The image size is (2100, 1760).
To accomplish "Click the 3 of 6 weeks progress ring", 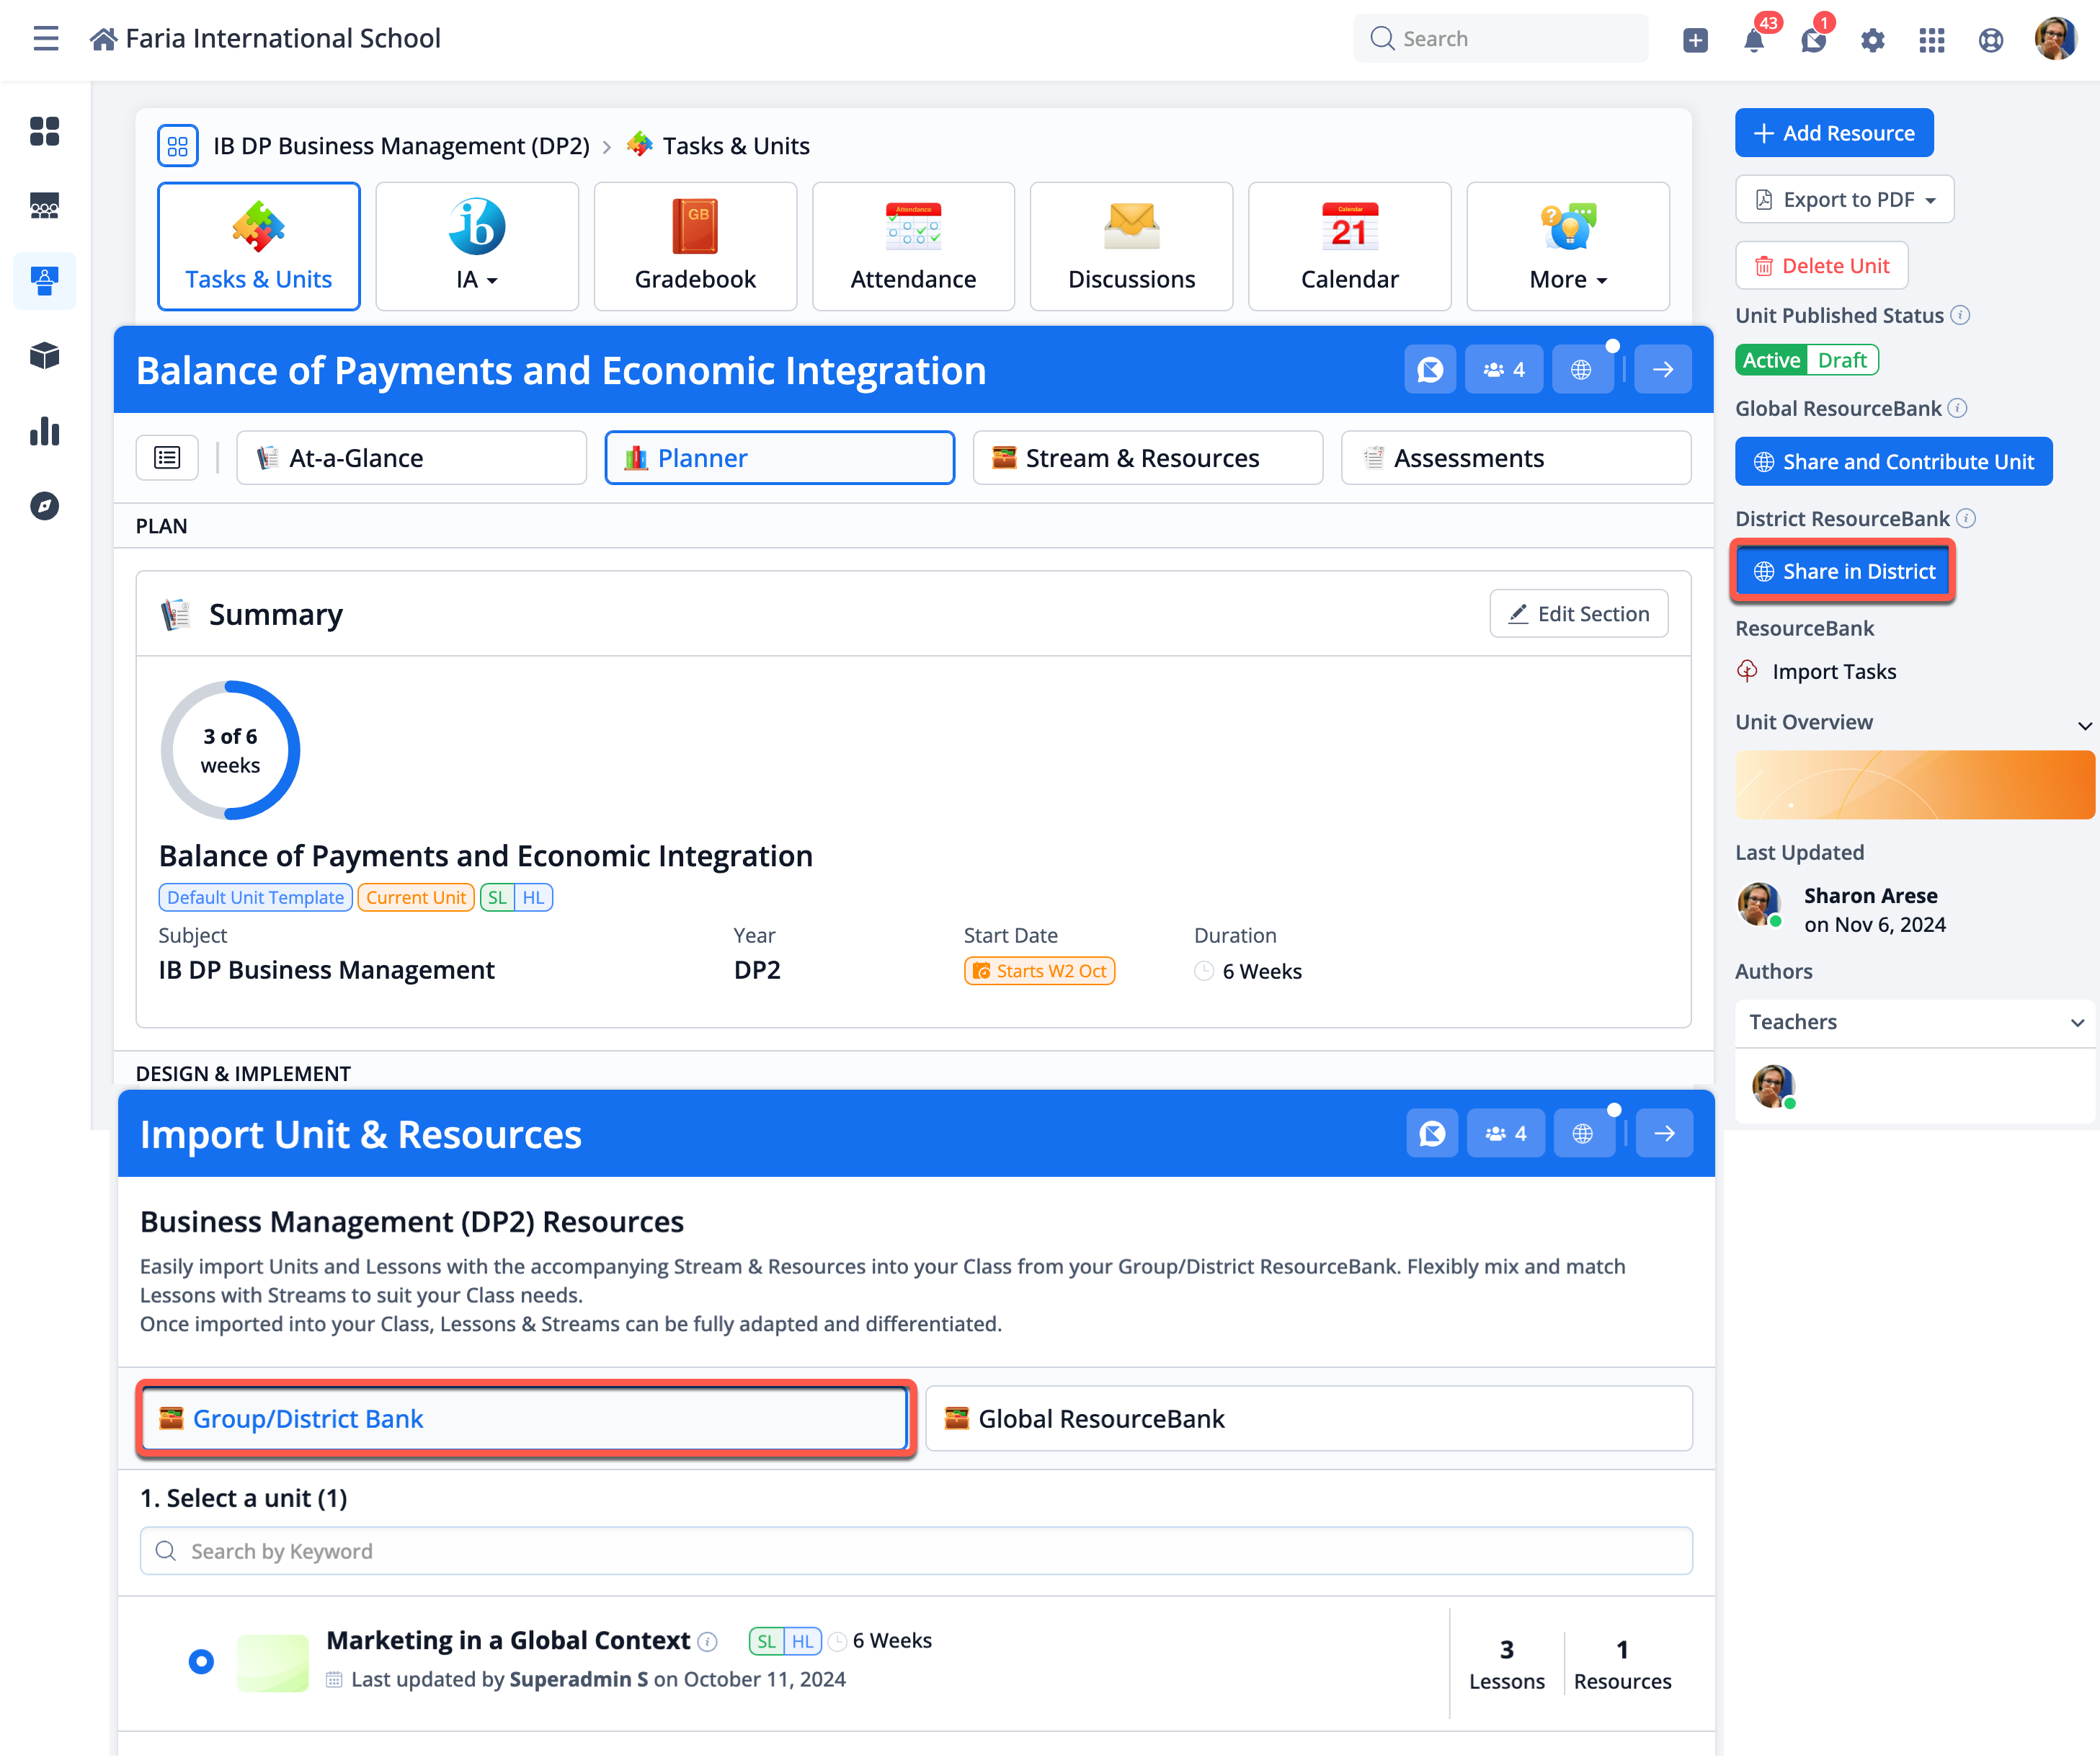I will 230,751.
